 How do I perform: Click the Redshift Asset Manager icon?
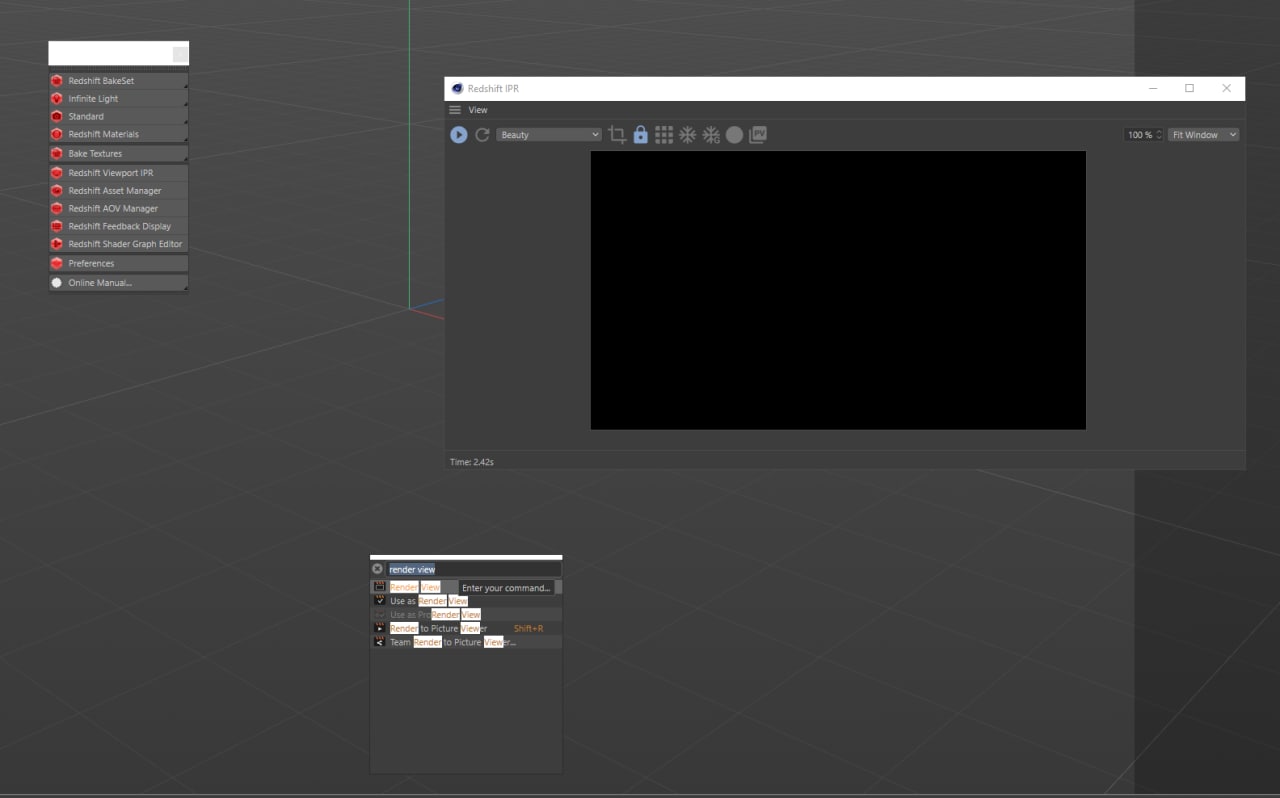click(57, 191)
